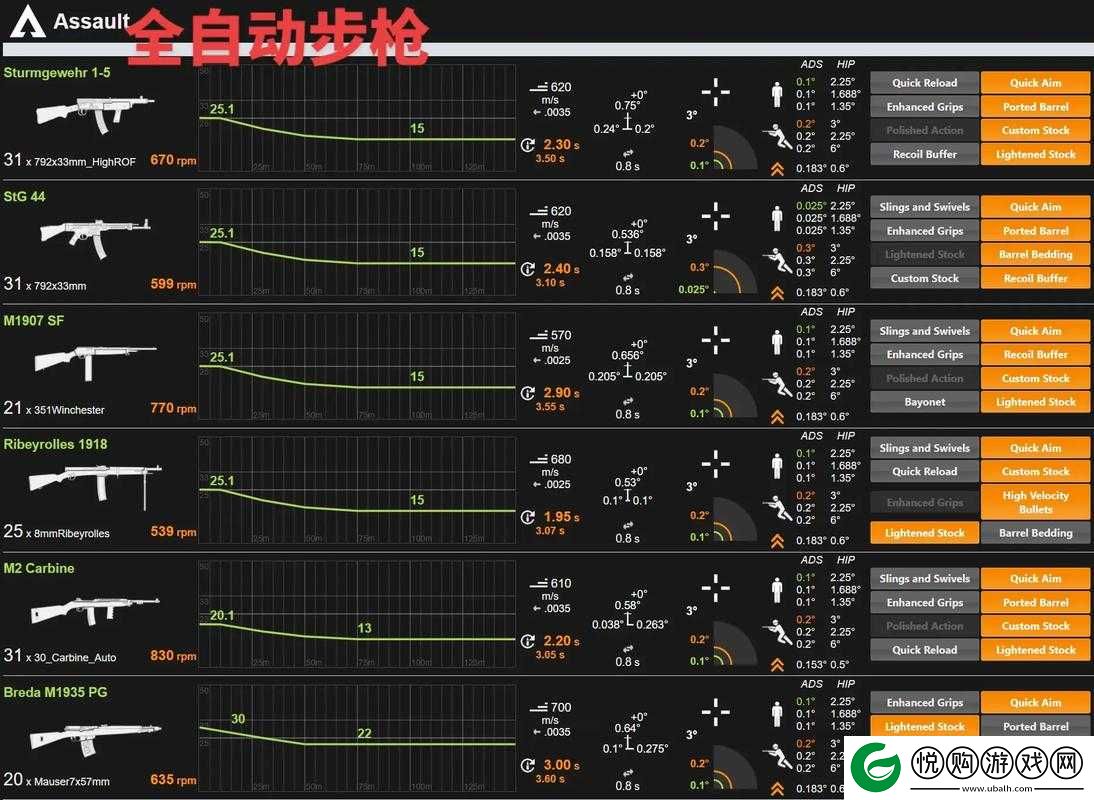Click the Sturmgewehr 1-5 weapon name
Viewport: 1094px width, 800px height.
pos(57,73)
